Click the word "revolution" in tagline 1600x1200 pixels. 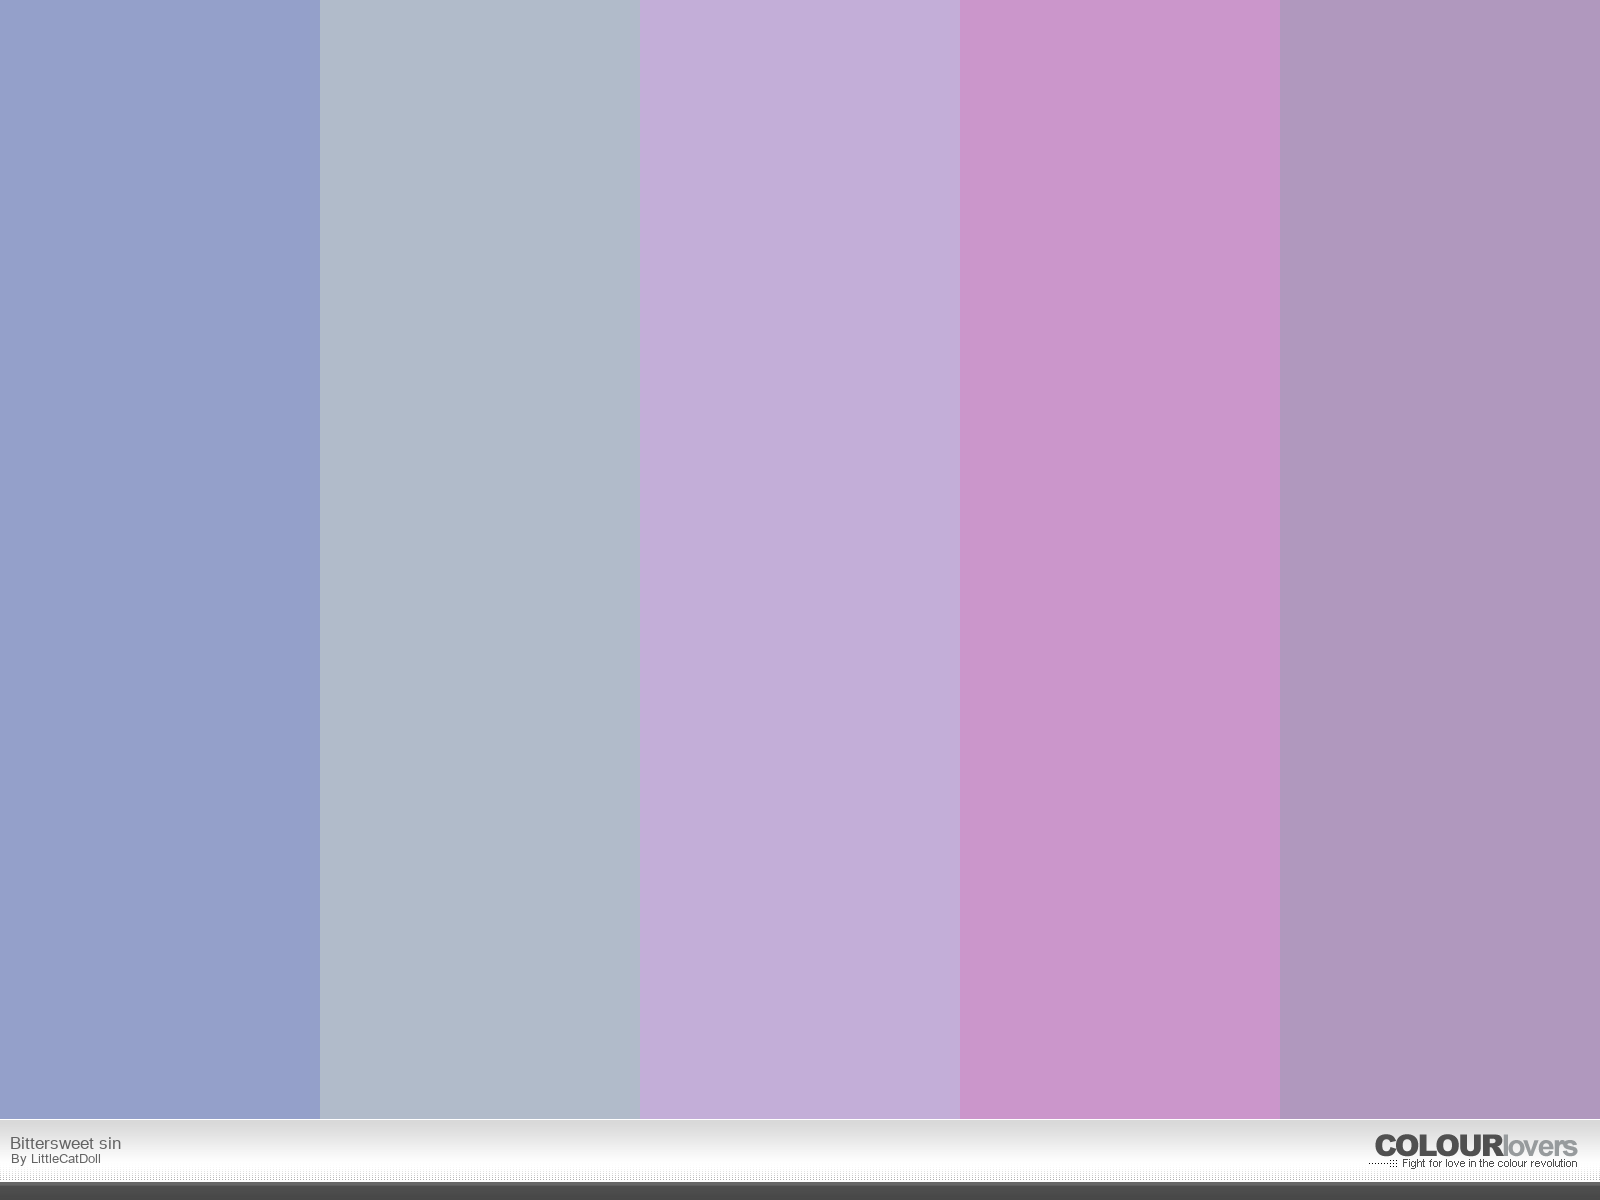[x=1551, y=1163]
